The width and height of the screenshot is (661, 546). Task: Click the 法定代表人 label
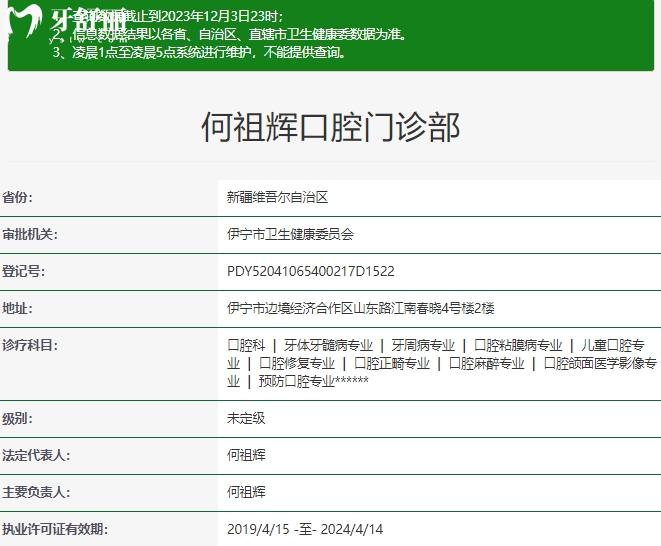tap(36, 455)
